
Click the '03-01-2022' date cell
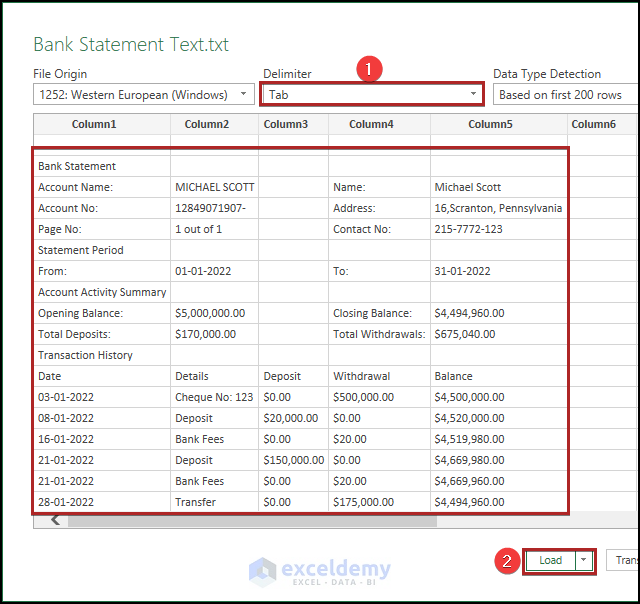pyautogui.click(x=102, y=397)
